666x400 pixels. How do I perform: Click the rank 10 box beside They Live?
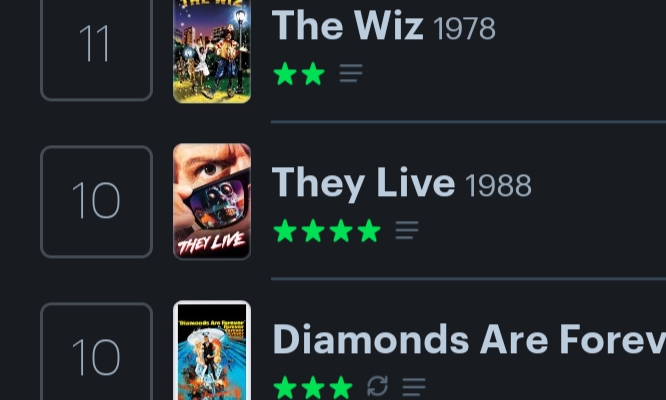(96, 201)
